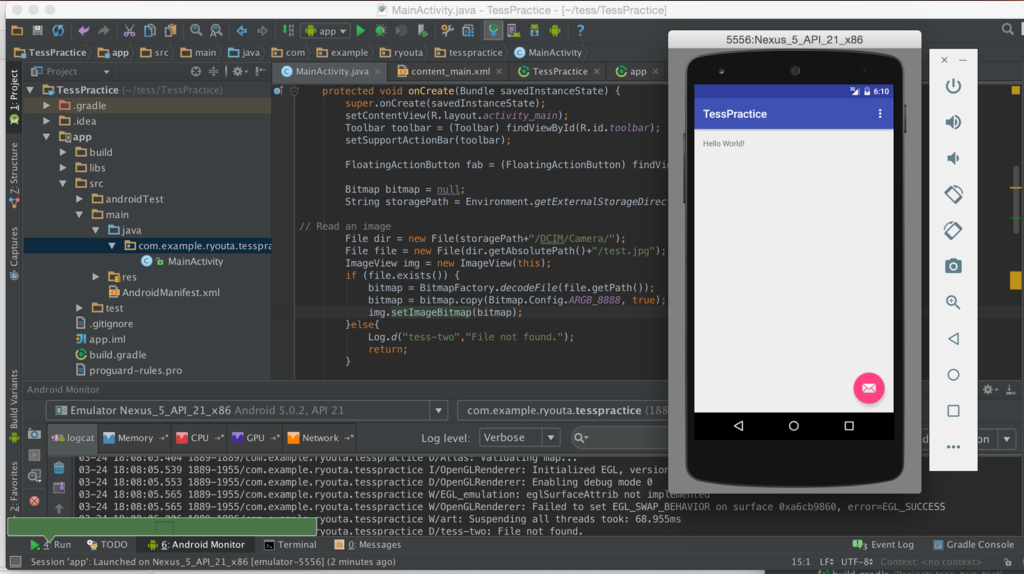Screen dimensions: 1024x574
Task: Open TessPractice app overflow menu
Action: pos(880,114)
